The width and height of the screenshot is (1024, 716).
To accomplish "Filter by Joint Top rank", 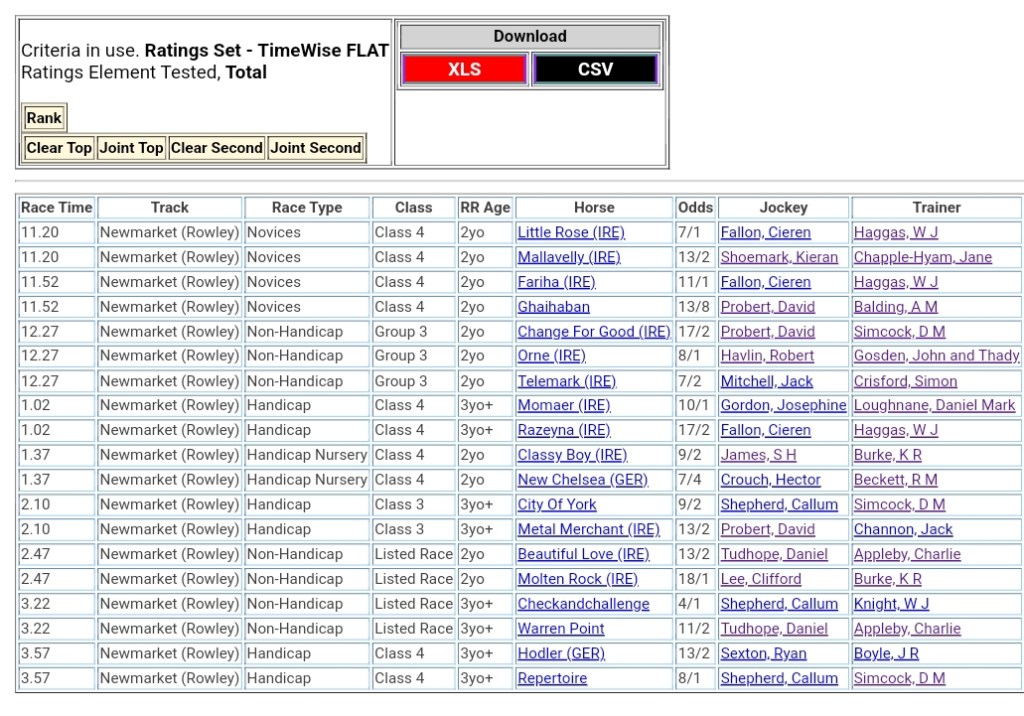I will coord(131,148).
